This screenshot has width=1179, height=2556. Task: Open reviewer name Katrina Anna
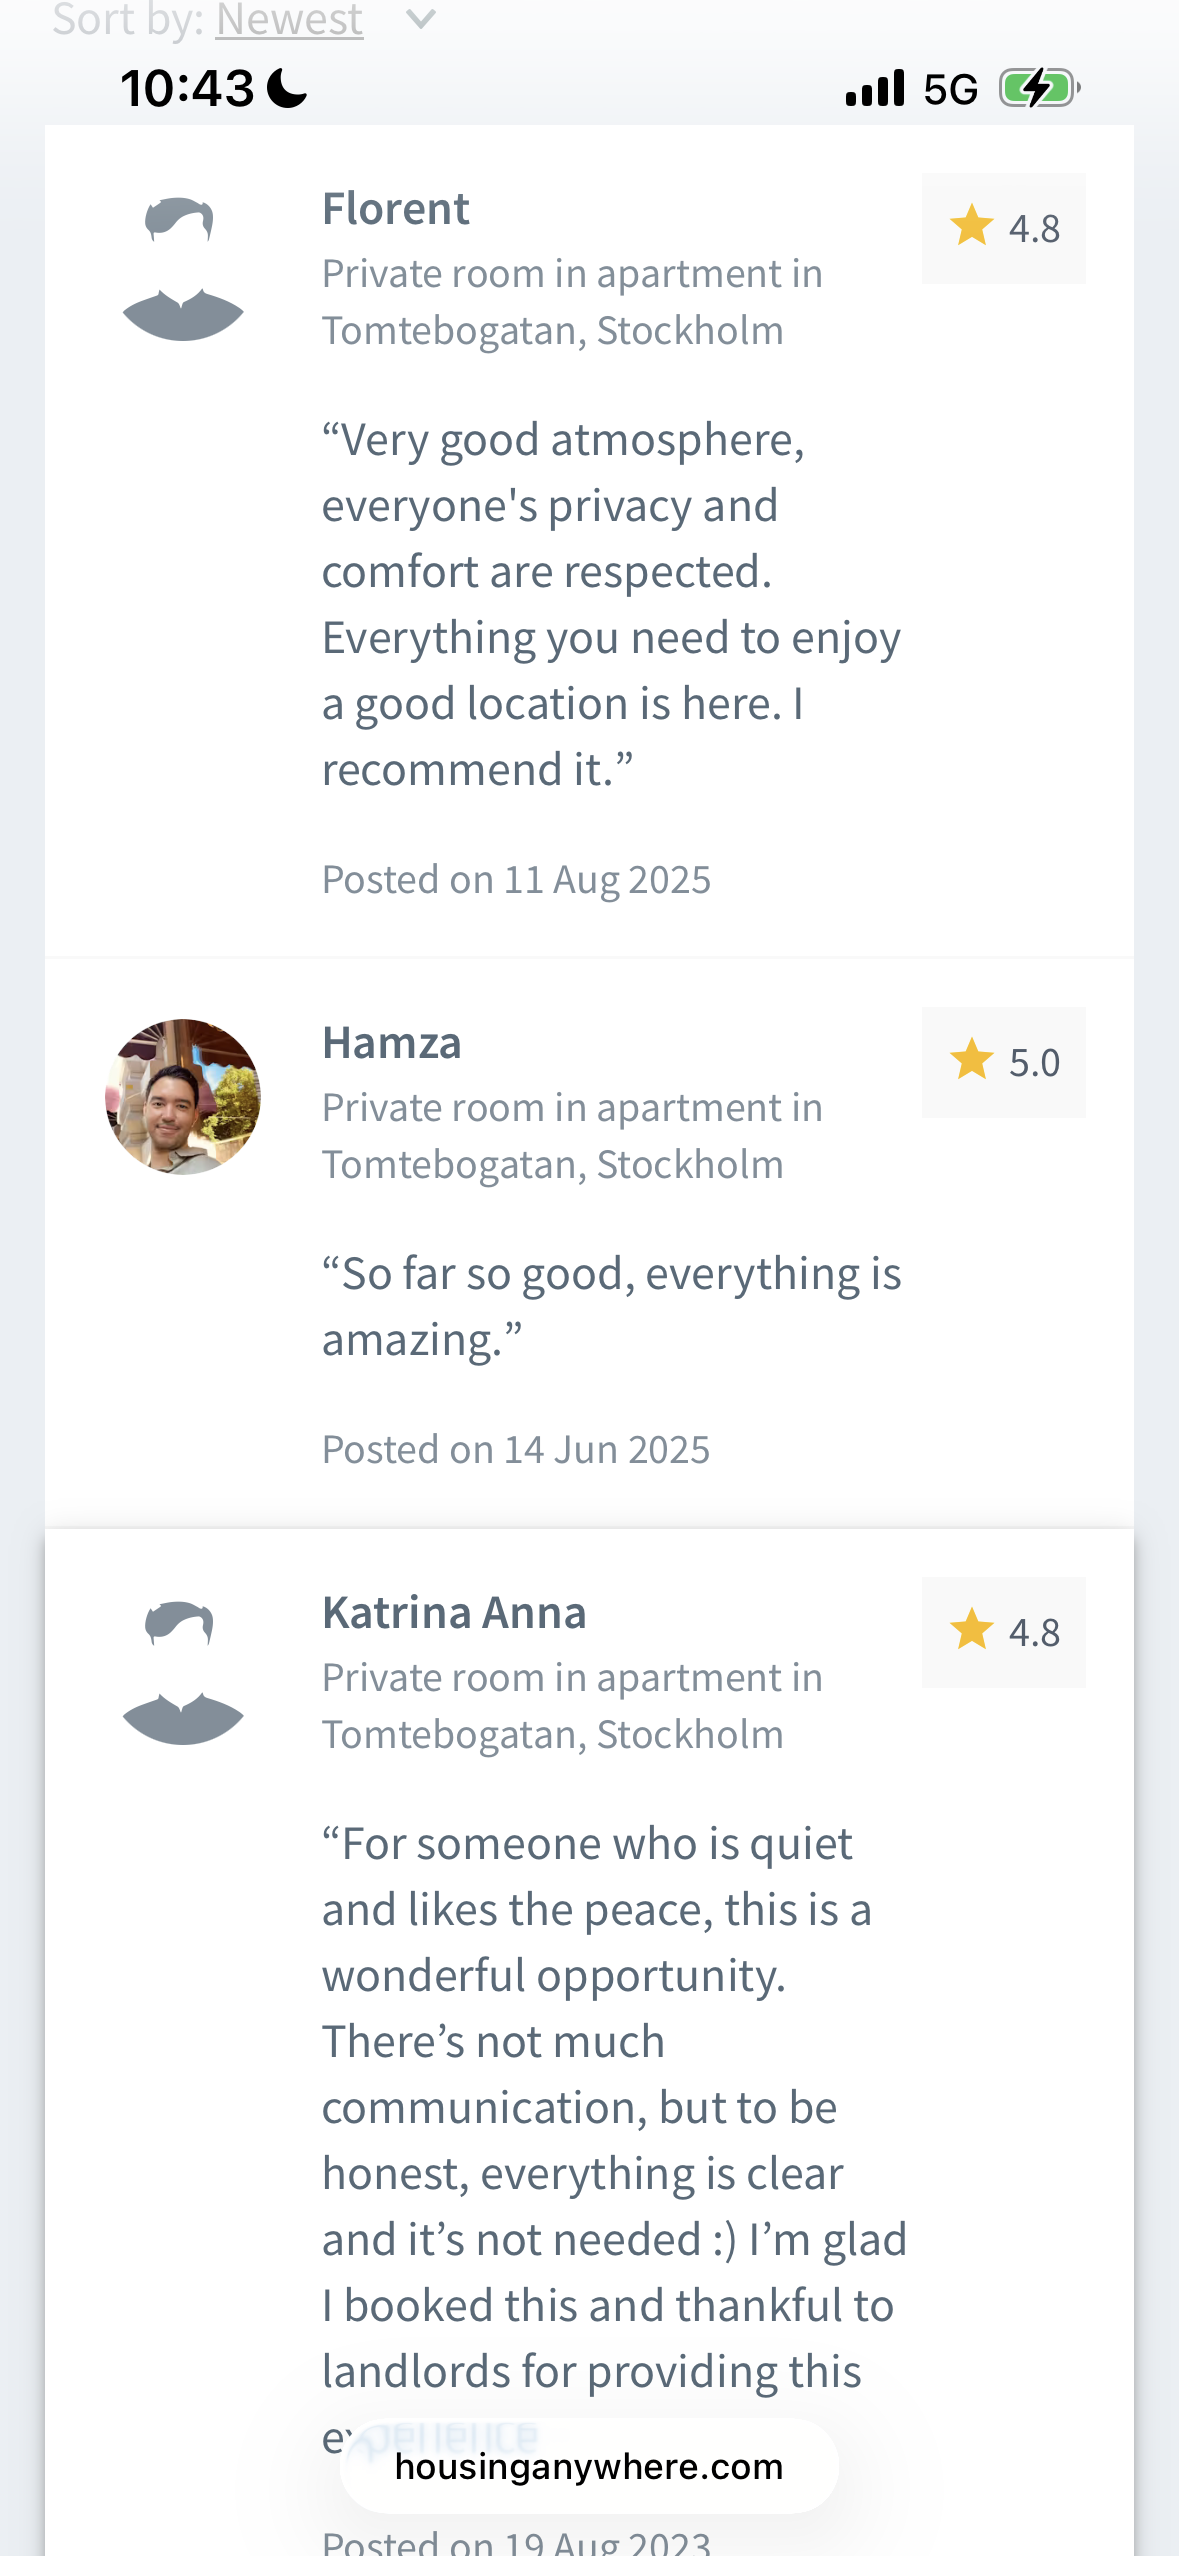point(454,1613)
